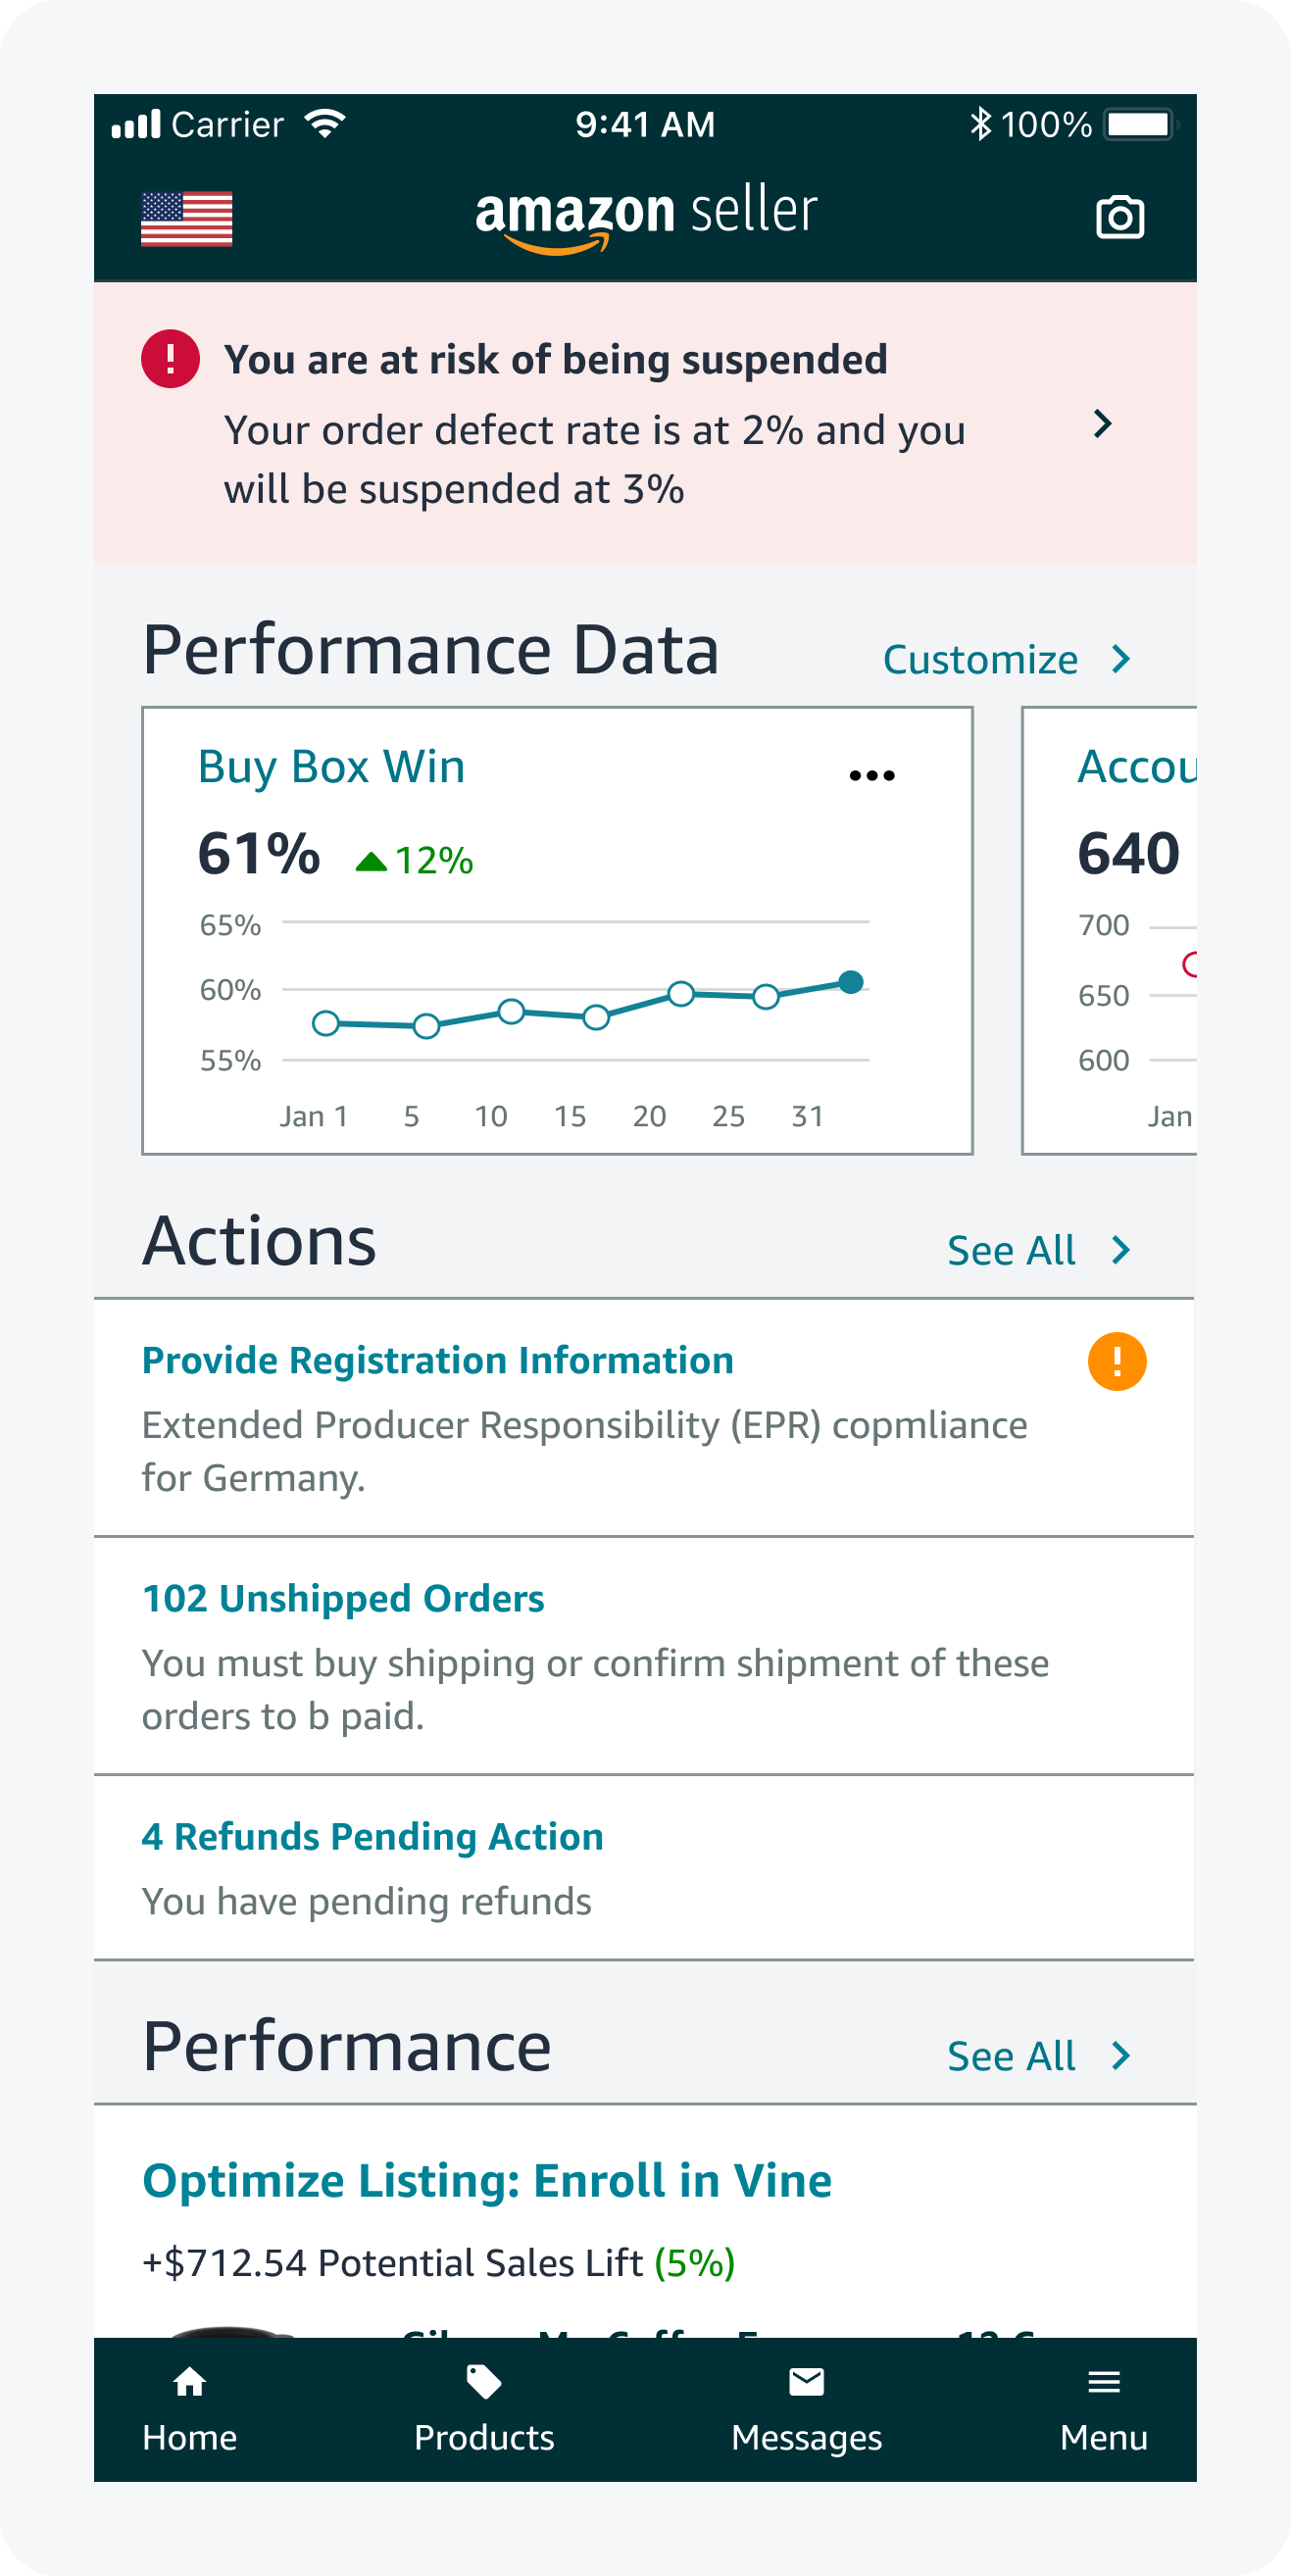Switch to the Products tab
Image resolution: width=1291 pixels, height=2576 pixels.
point(484,2409)
